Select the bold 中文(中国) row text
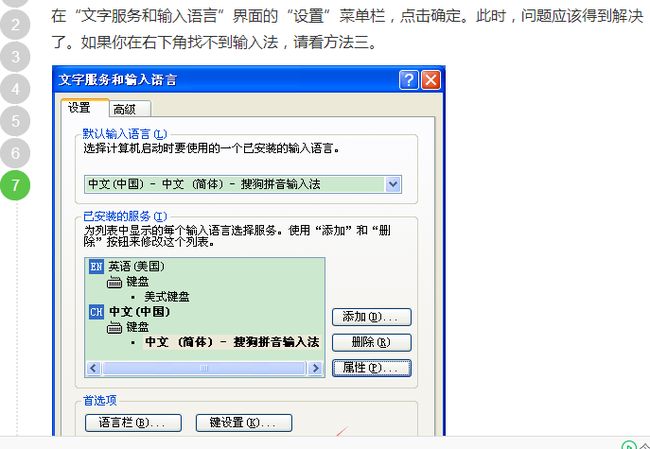 click(140, 312)
